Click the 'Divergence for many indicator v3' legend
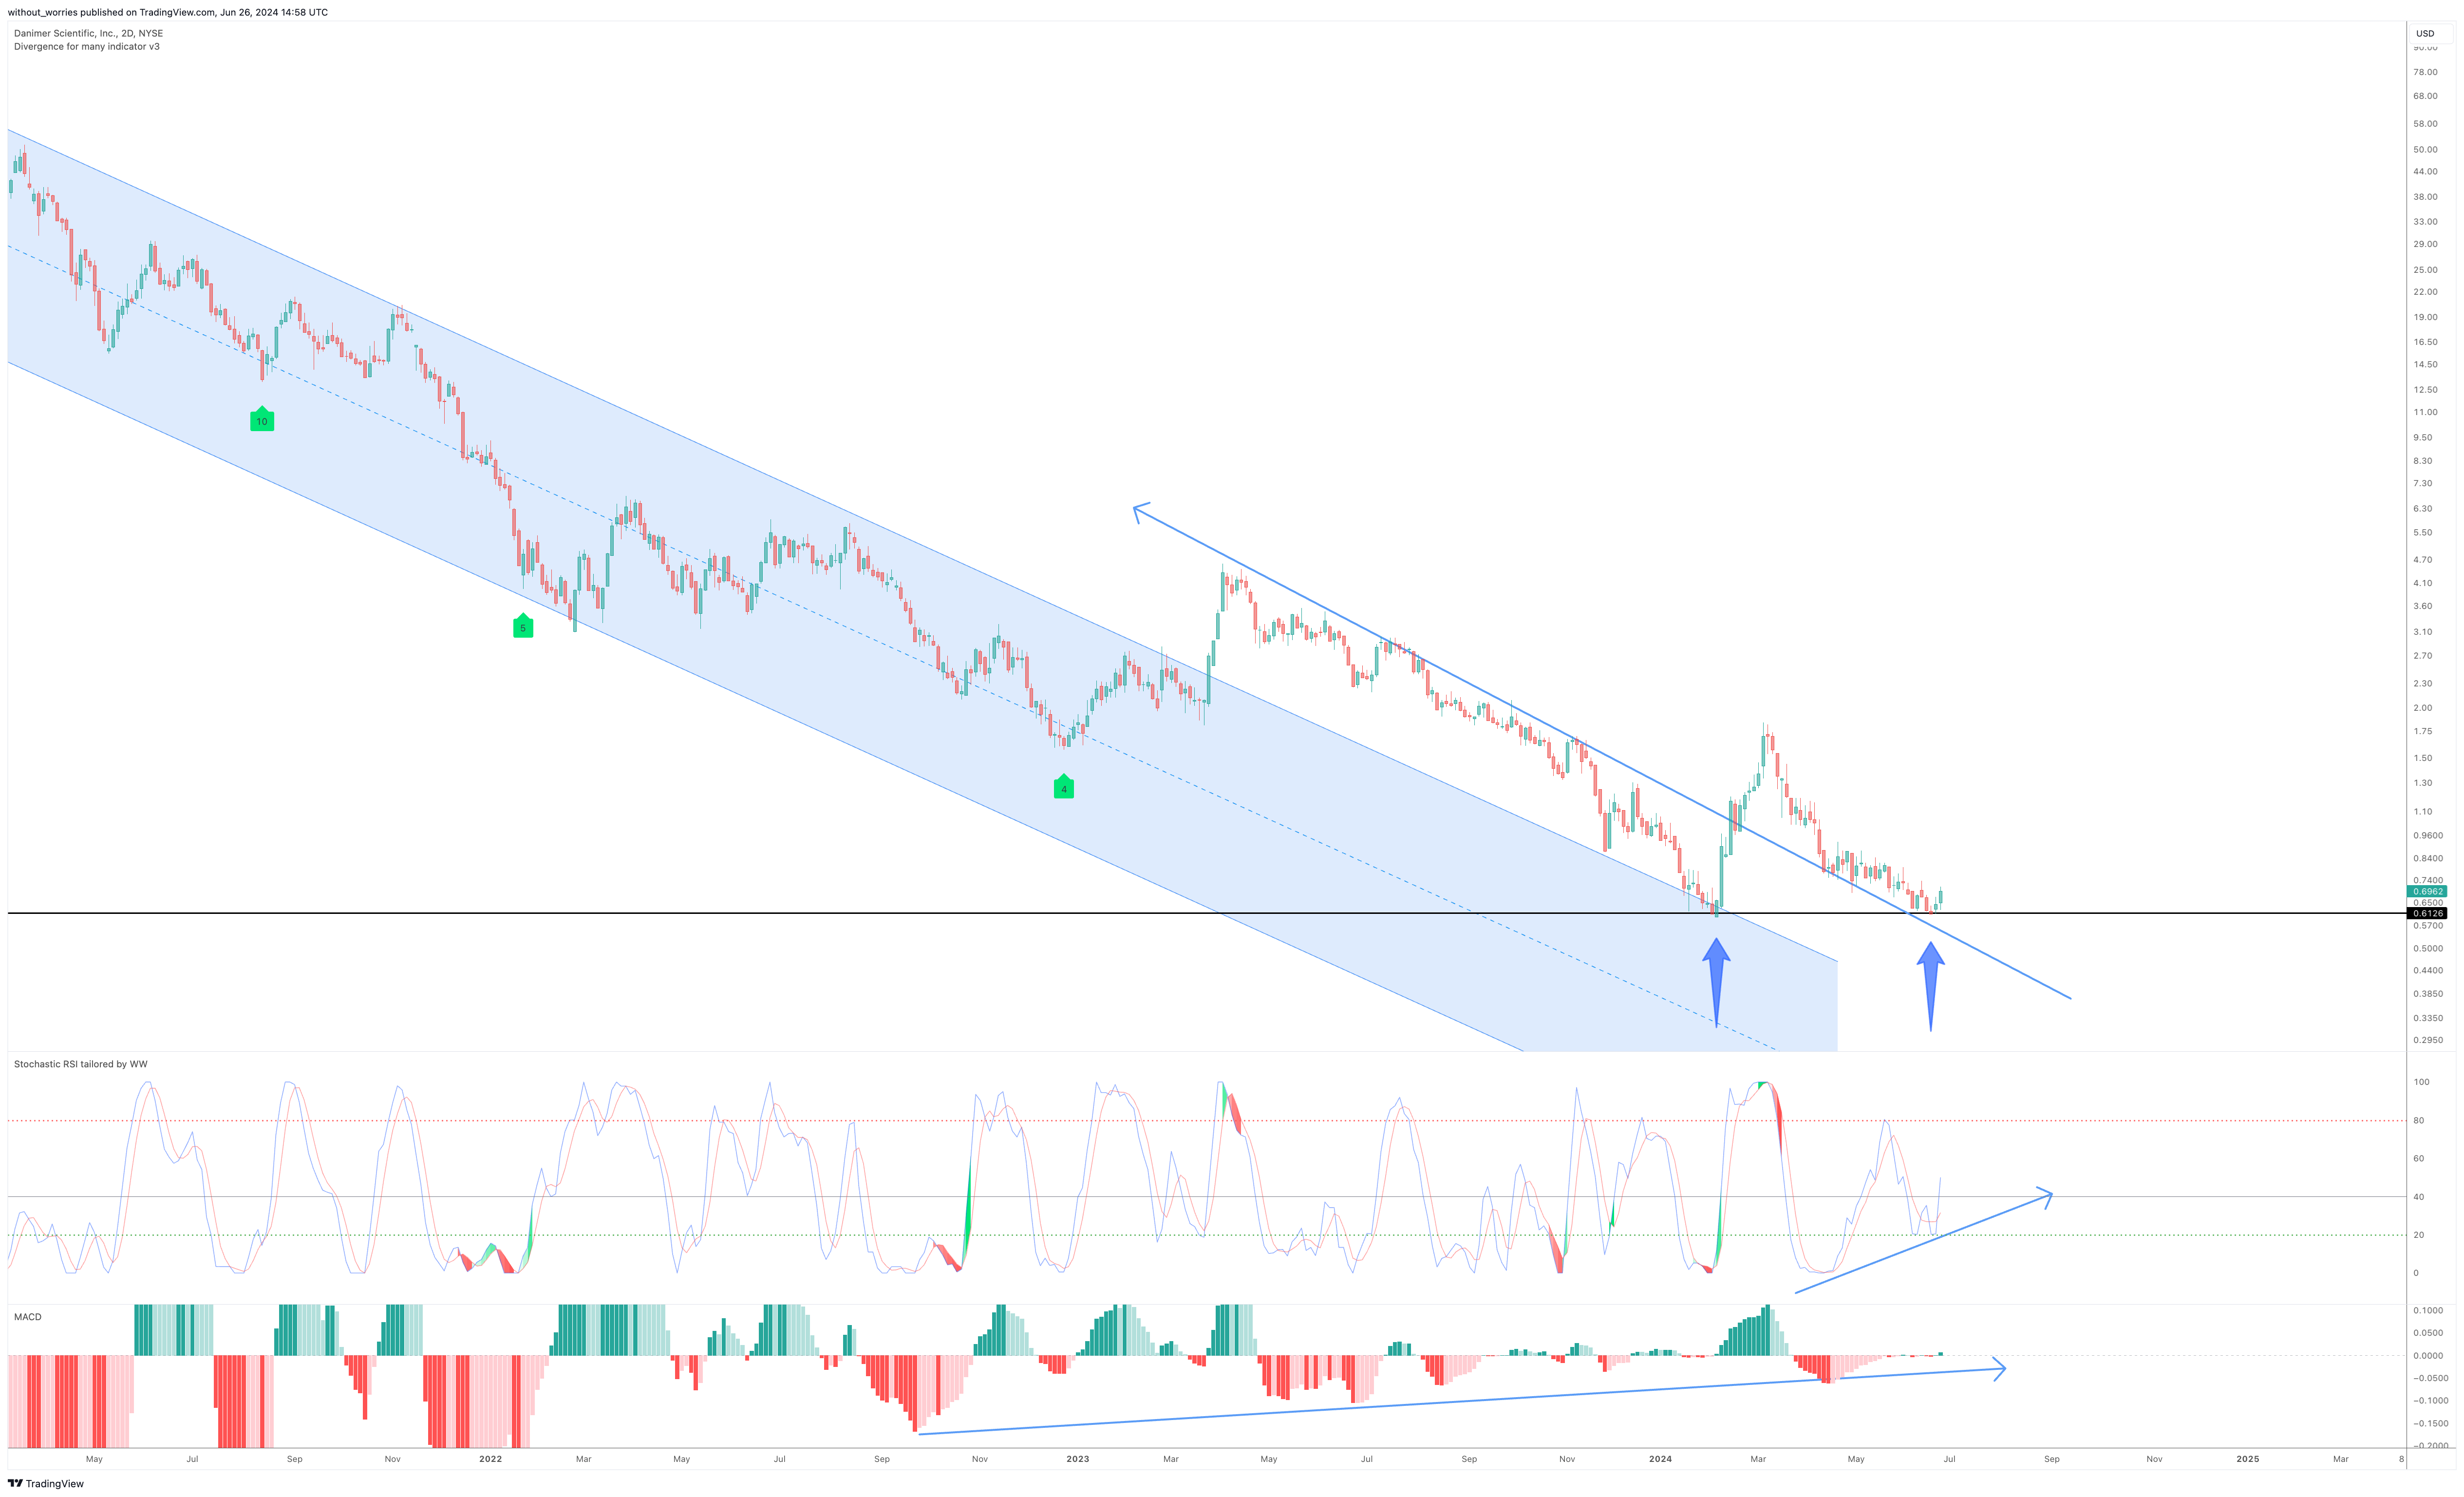Viewport: 2464px width, 1497px height. tap(87, 46)
